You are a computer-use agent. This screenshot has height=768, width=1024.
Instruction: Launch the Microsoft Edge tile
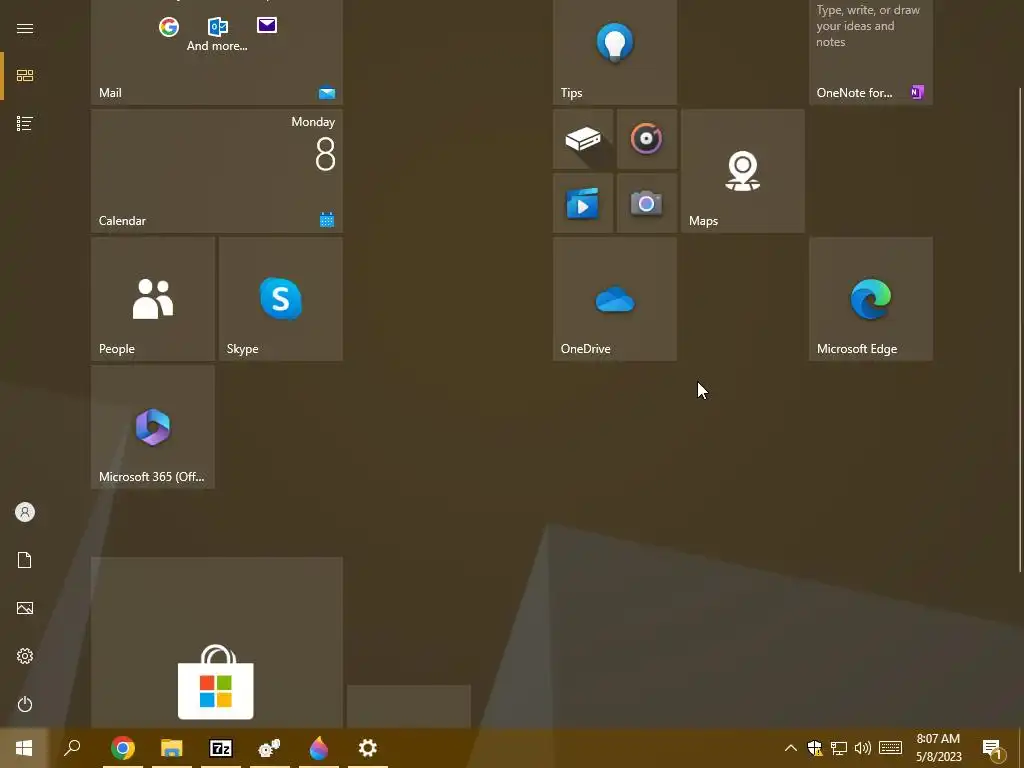(x=871, y=299)
